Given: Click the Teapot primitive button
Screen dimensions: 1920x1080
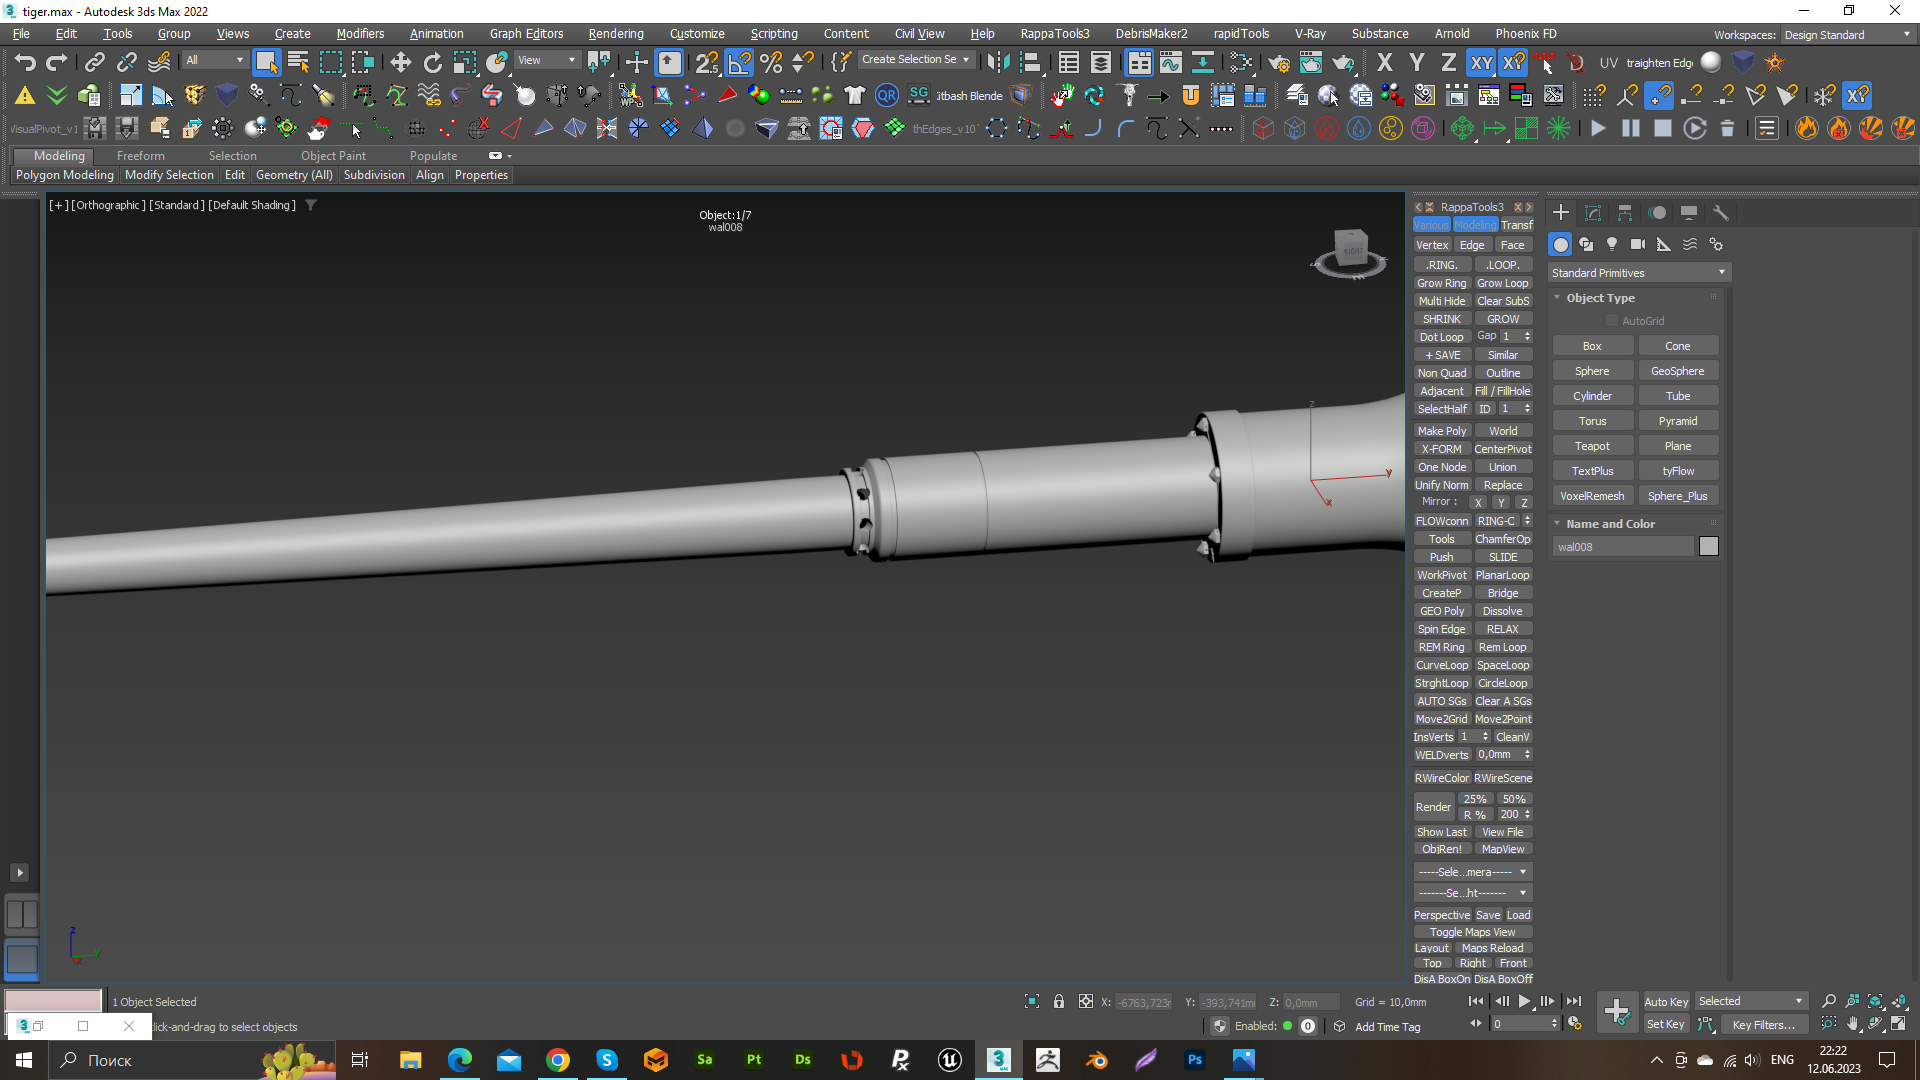Looking at the screenshot, I should point(1592,446).
